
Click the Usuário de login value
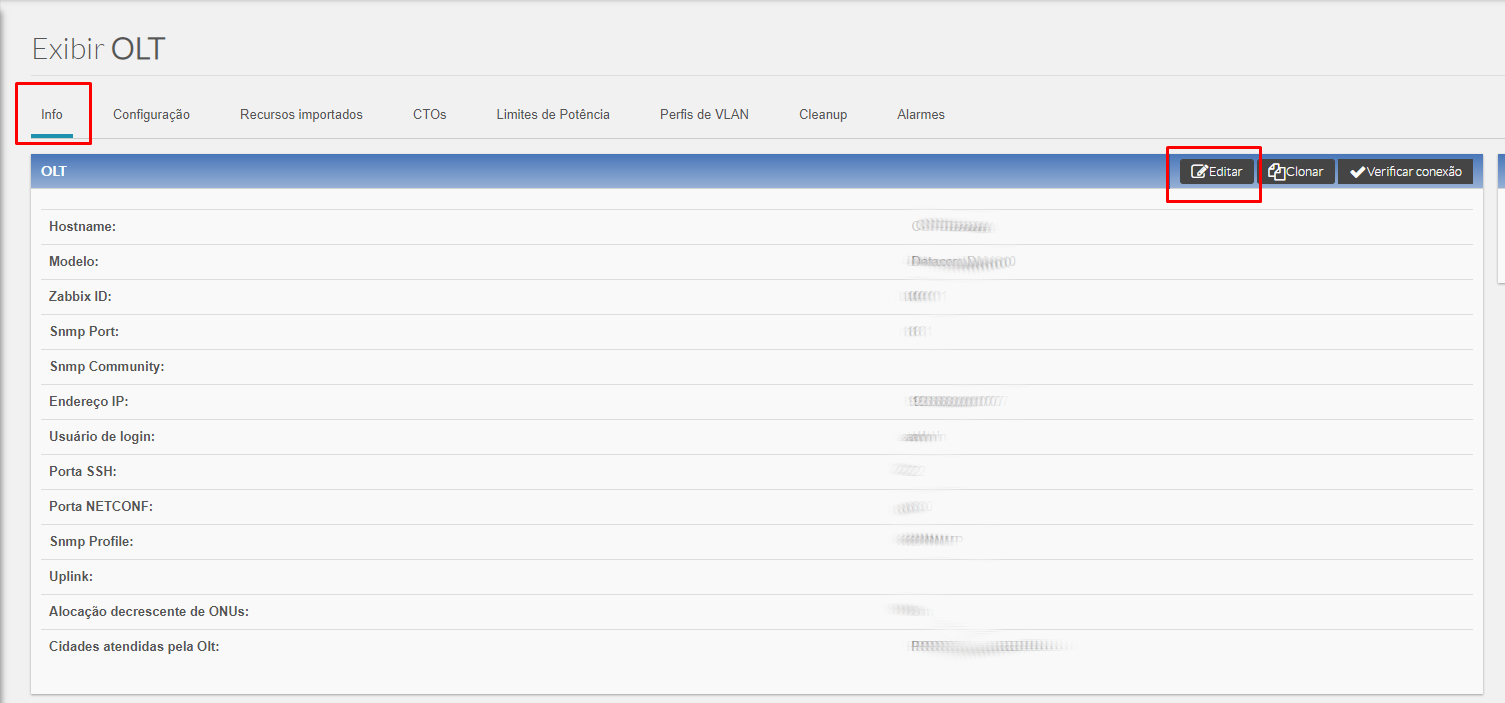pyautogui.click(x=922, y=437)
